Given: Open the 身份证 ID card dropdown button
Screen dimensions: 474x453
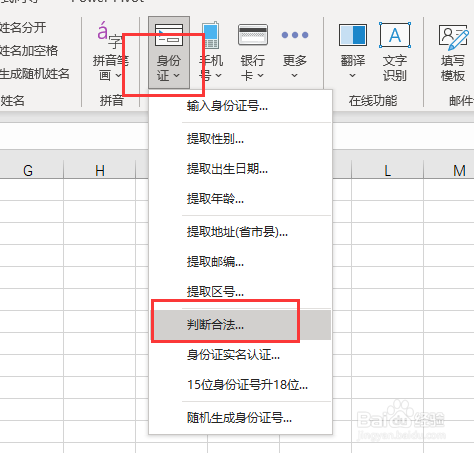Looking at the screenshot, I should 169,53.
